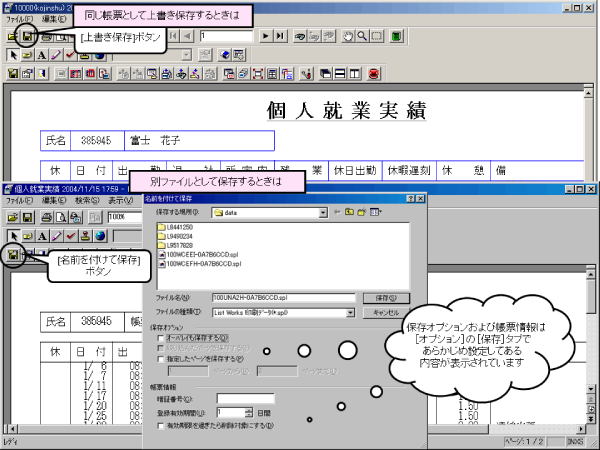Click the save-as icon in lower window
This screenshot has width=600, height=450.
point(13,255)
